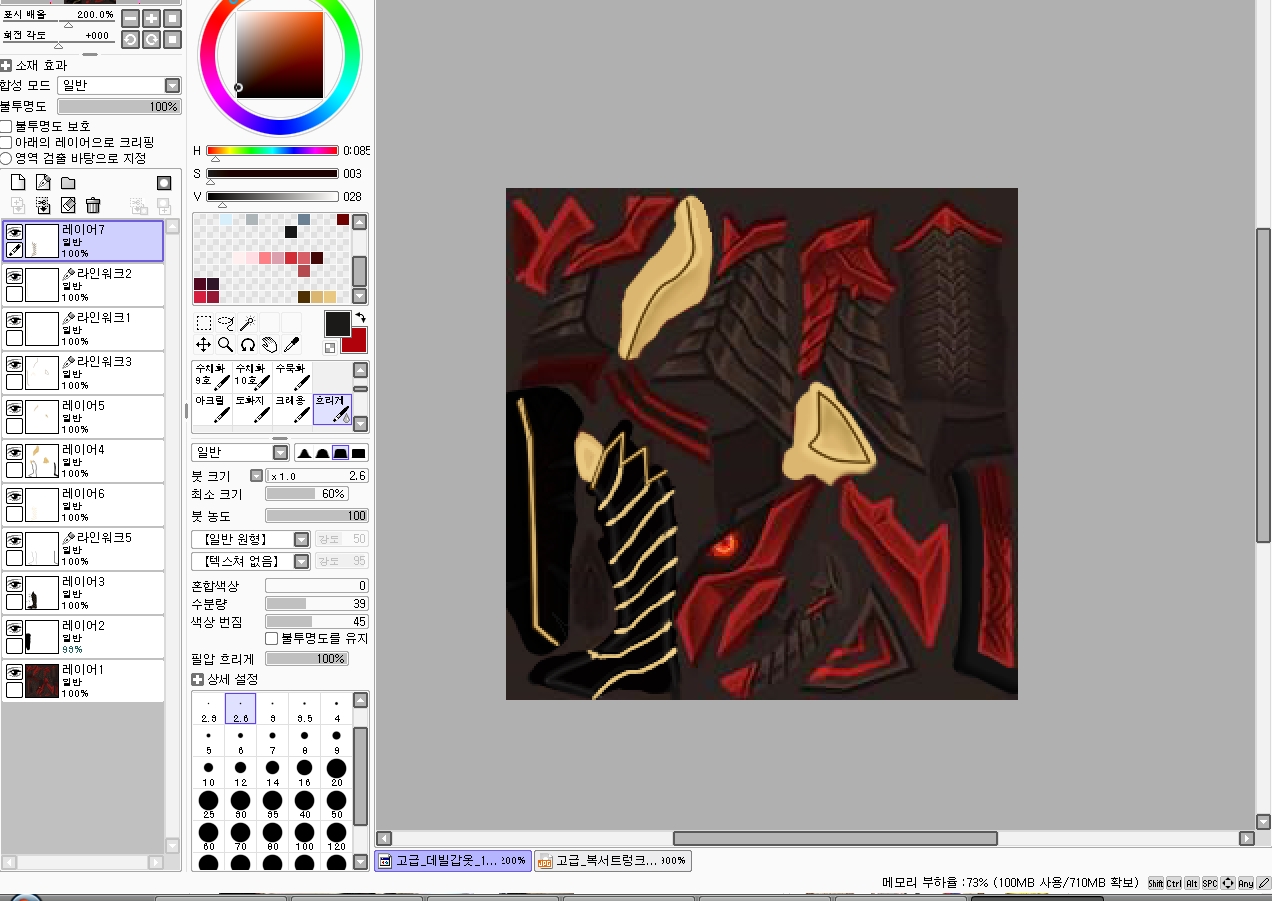Screen dimensions: 1272x901
Task: Select the 고급_데빌갑옷 document tab
Action: click(x=453, y=860)
